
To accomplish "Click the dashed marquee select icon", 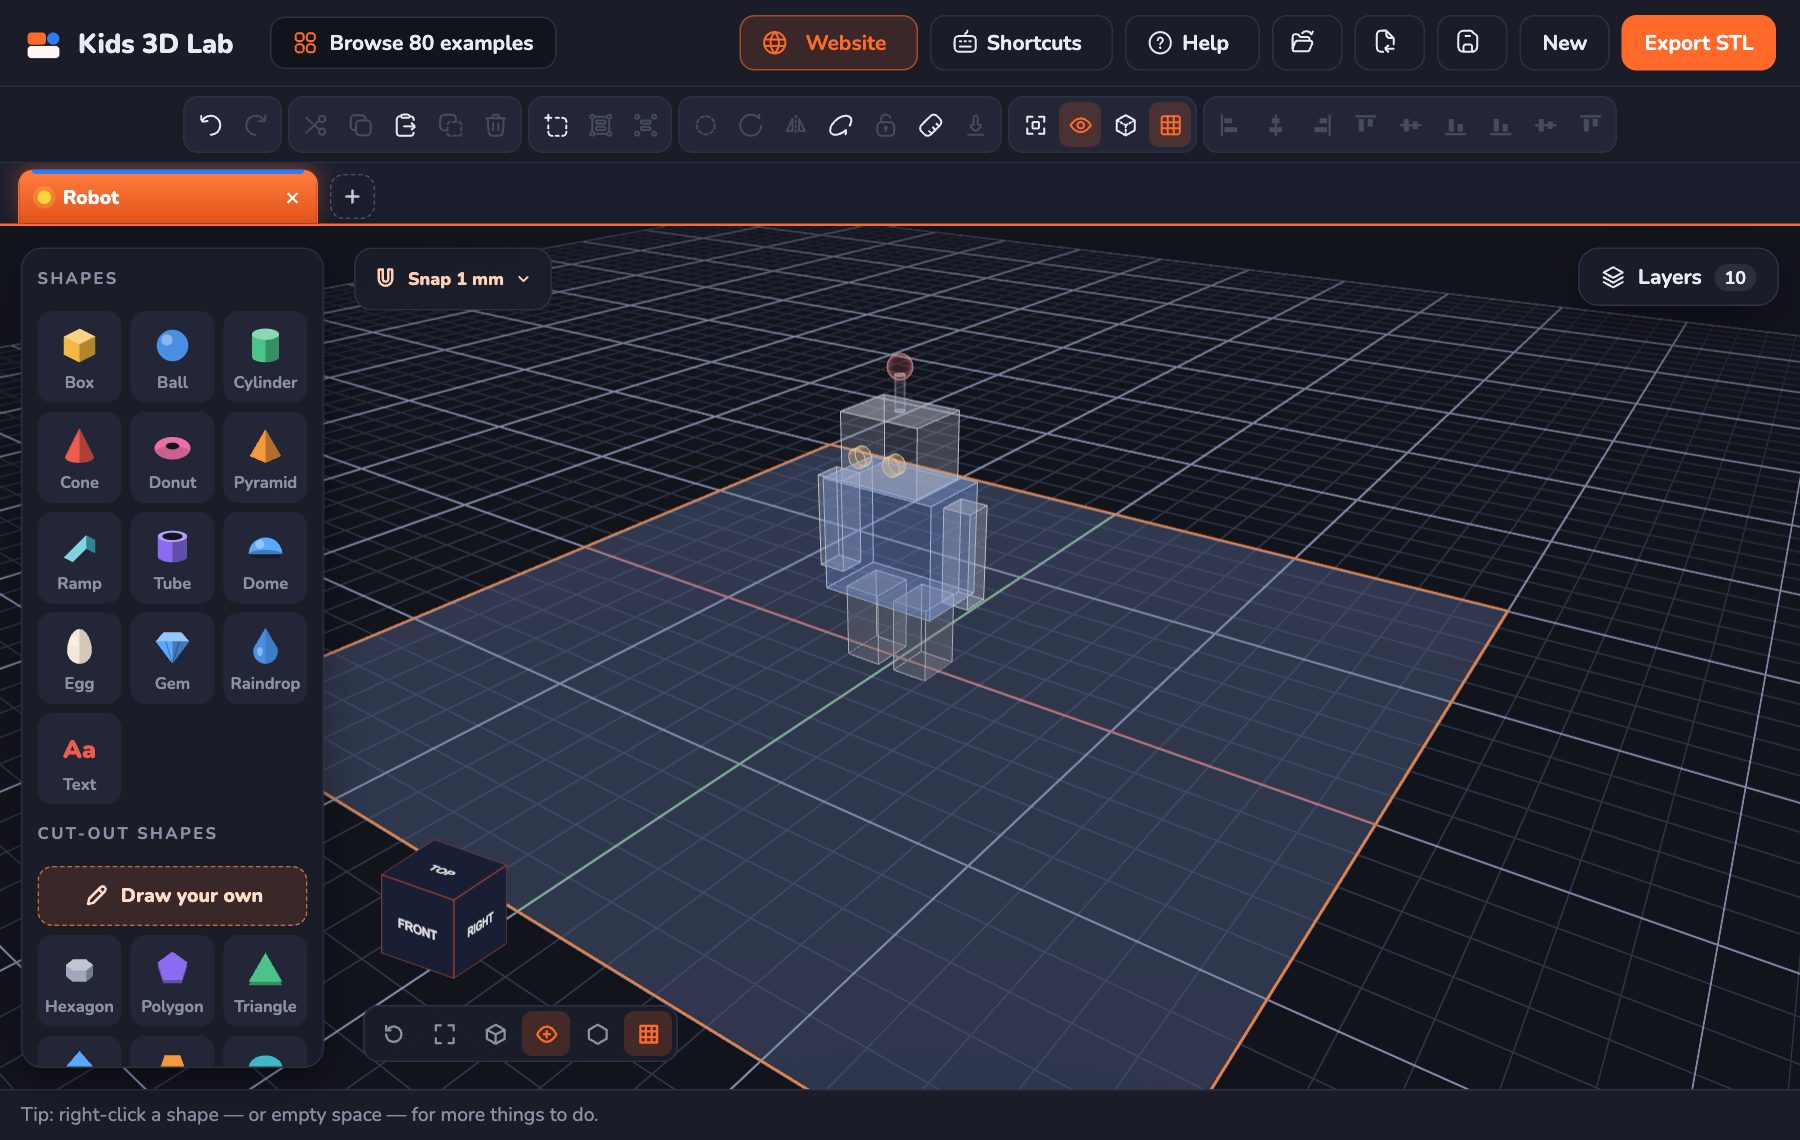I will 556,125.
